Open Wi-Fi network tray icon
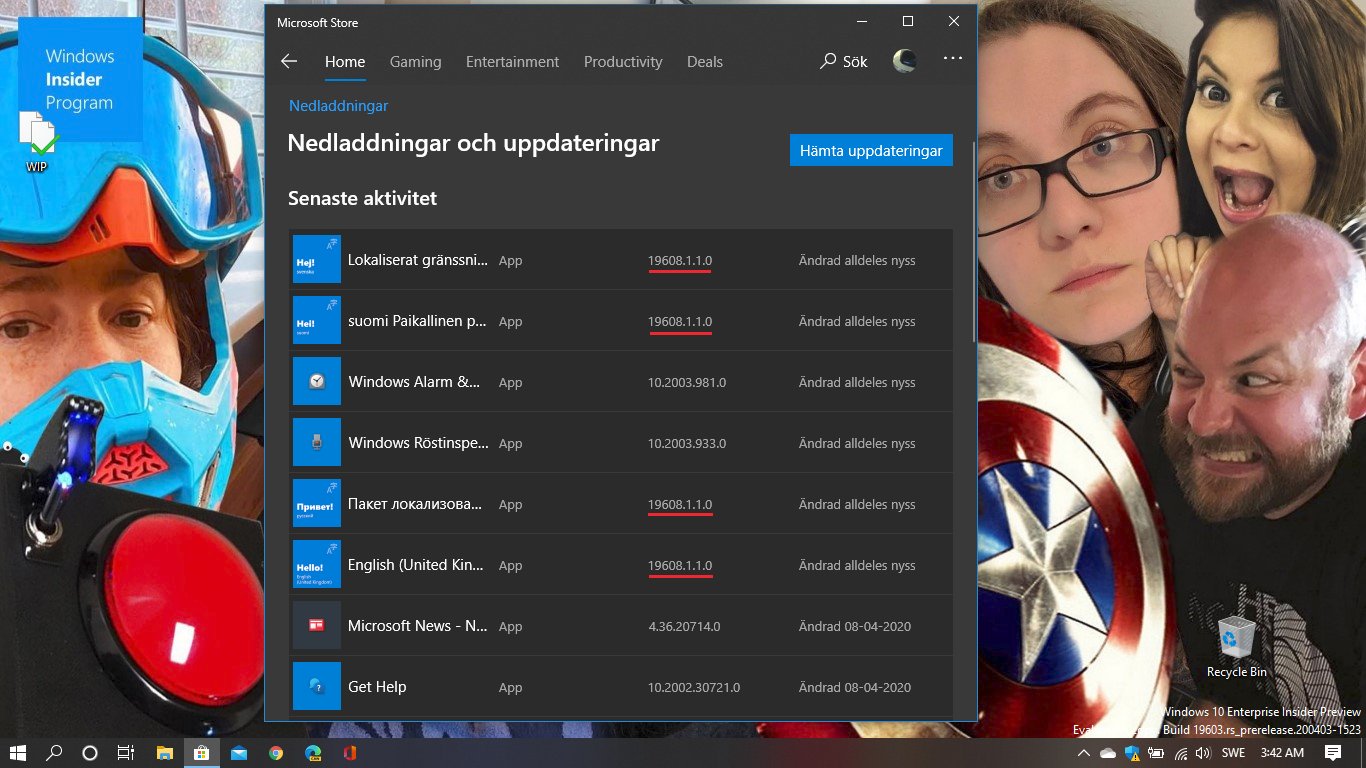The image size is (1366, 768). (1181, 753)
